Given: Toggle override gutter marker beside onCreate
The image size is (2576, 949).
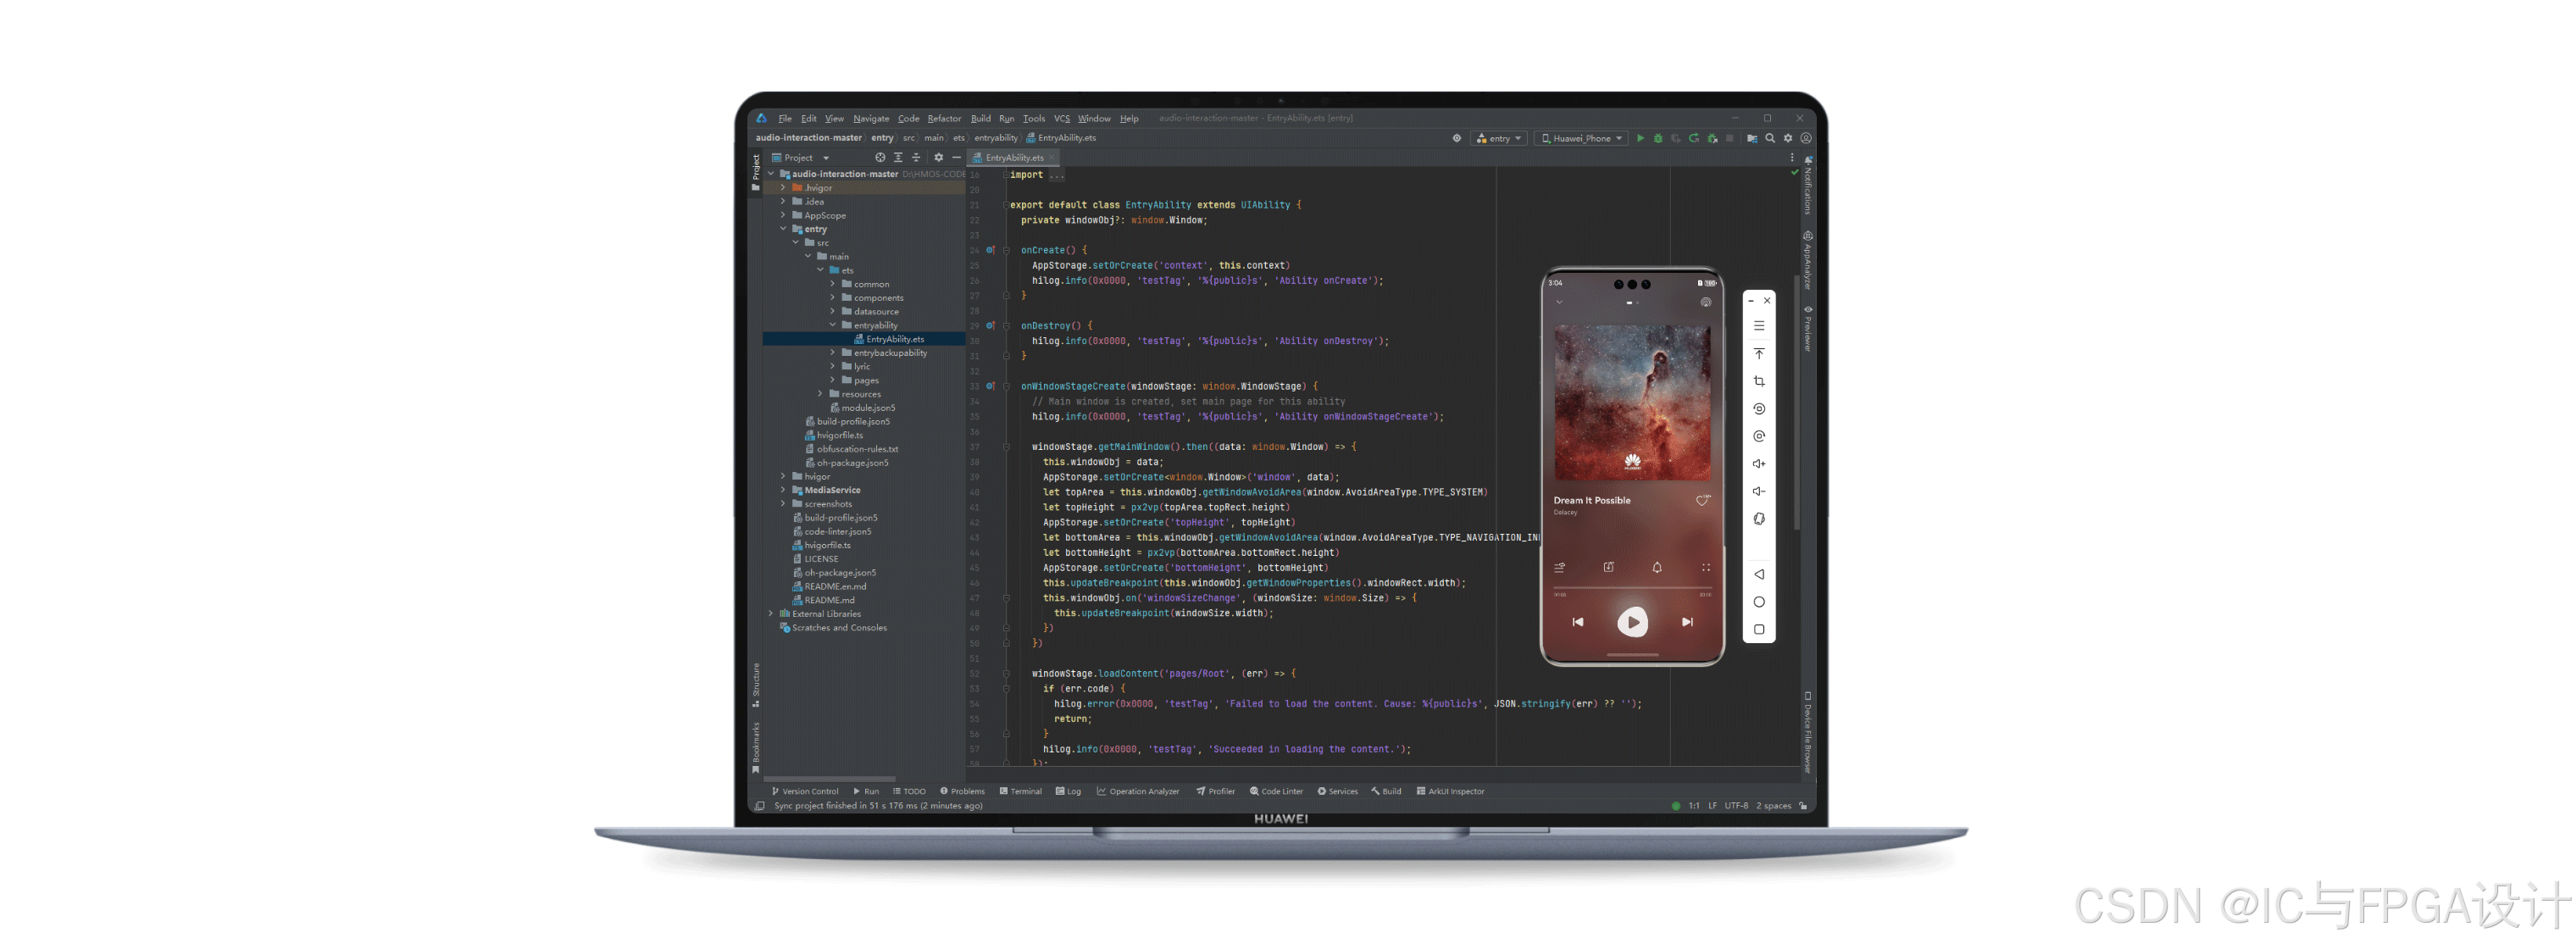Looking at the screenshot, I should (990, 250).
